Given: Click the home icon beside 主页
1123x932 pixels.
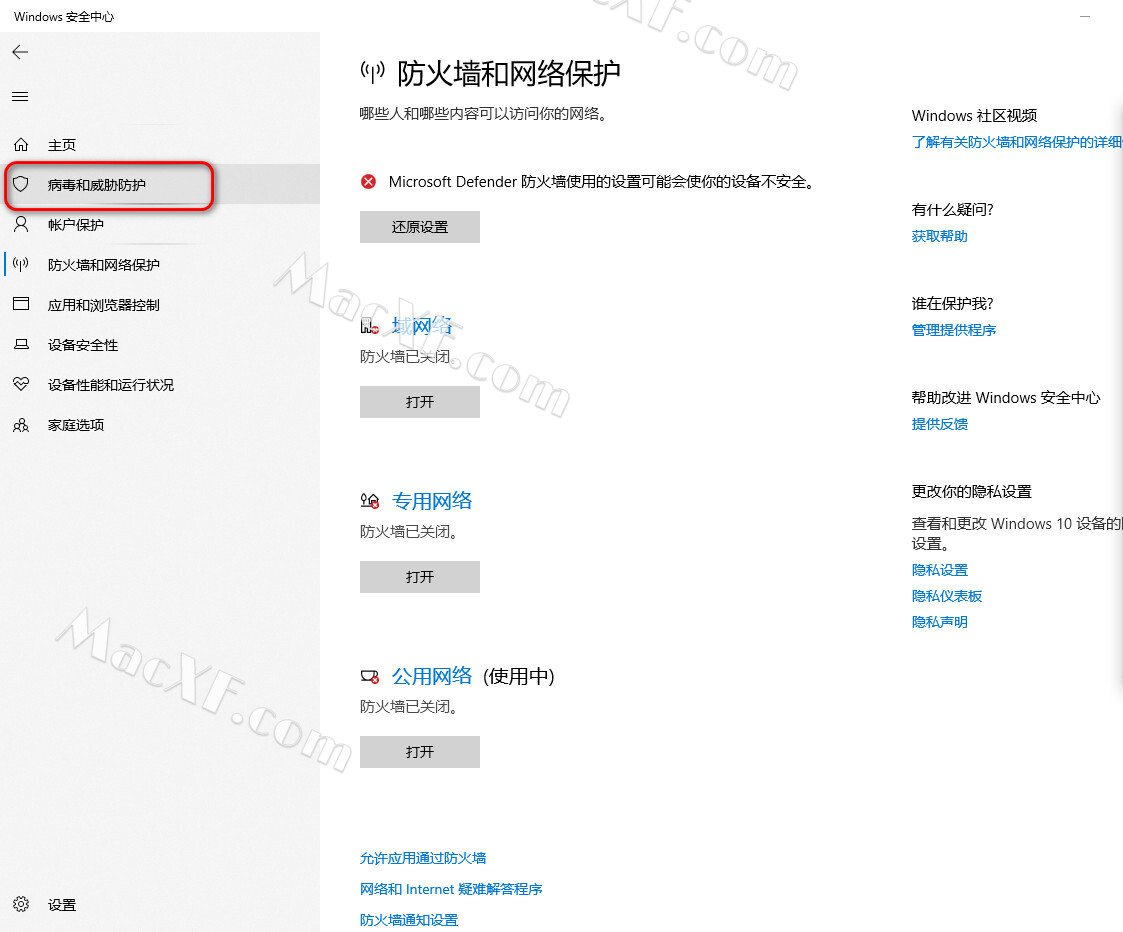Looking at the screenshot, I should [x=21, y=145].
